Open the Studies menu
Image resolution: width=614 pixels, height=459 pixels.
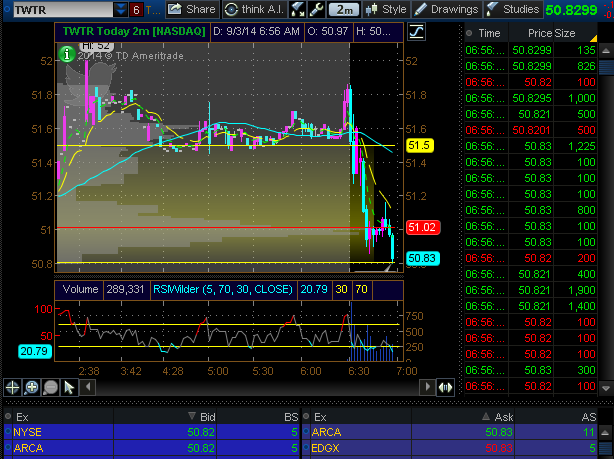[x=513, y=9]
